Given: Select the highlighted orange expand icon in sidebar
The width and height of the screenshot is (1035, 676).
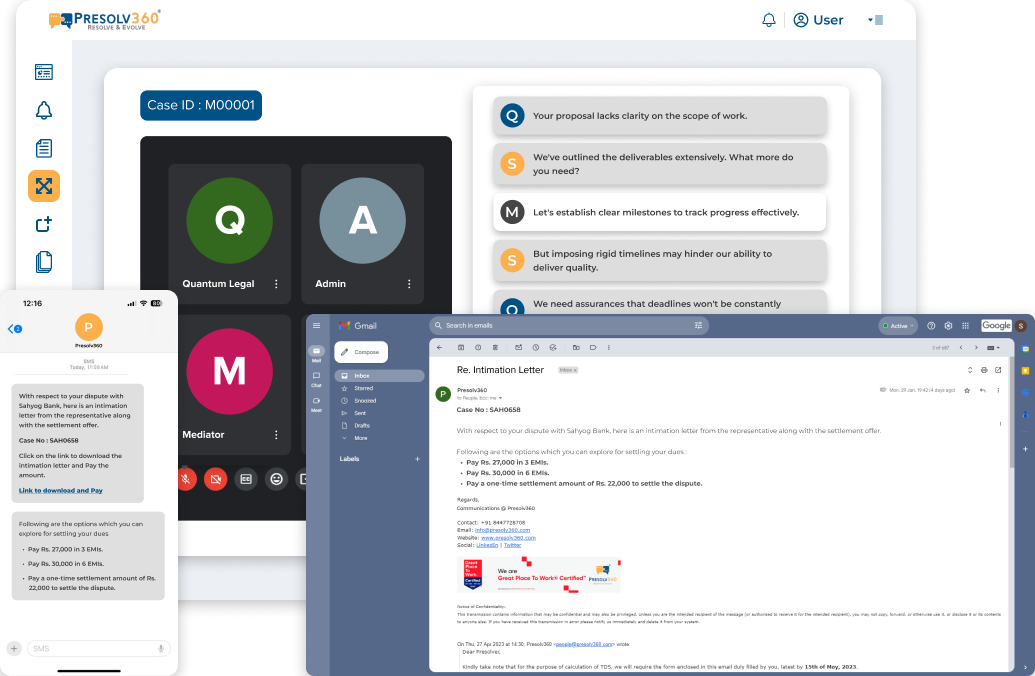Looking at the screenshot, I should tap(44, 186).
